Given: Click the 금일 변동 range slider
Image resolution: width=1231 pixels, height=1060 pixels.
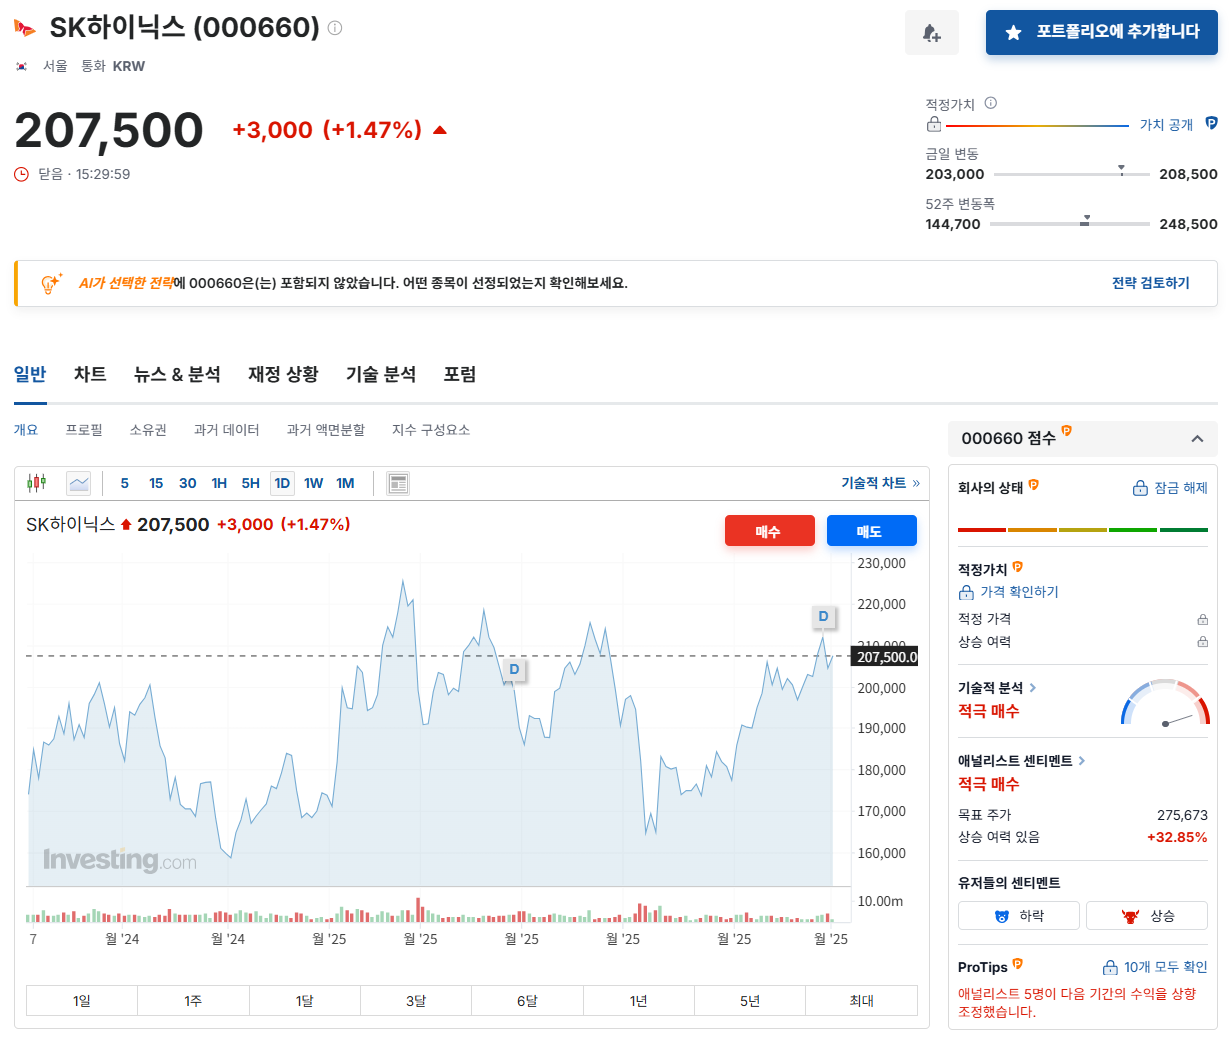Looking at the screenshot, I should [x=1072, y=174].
